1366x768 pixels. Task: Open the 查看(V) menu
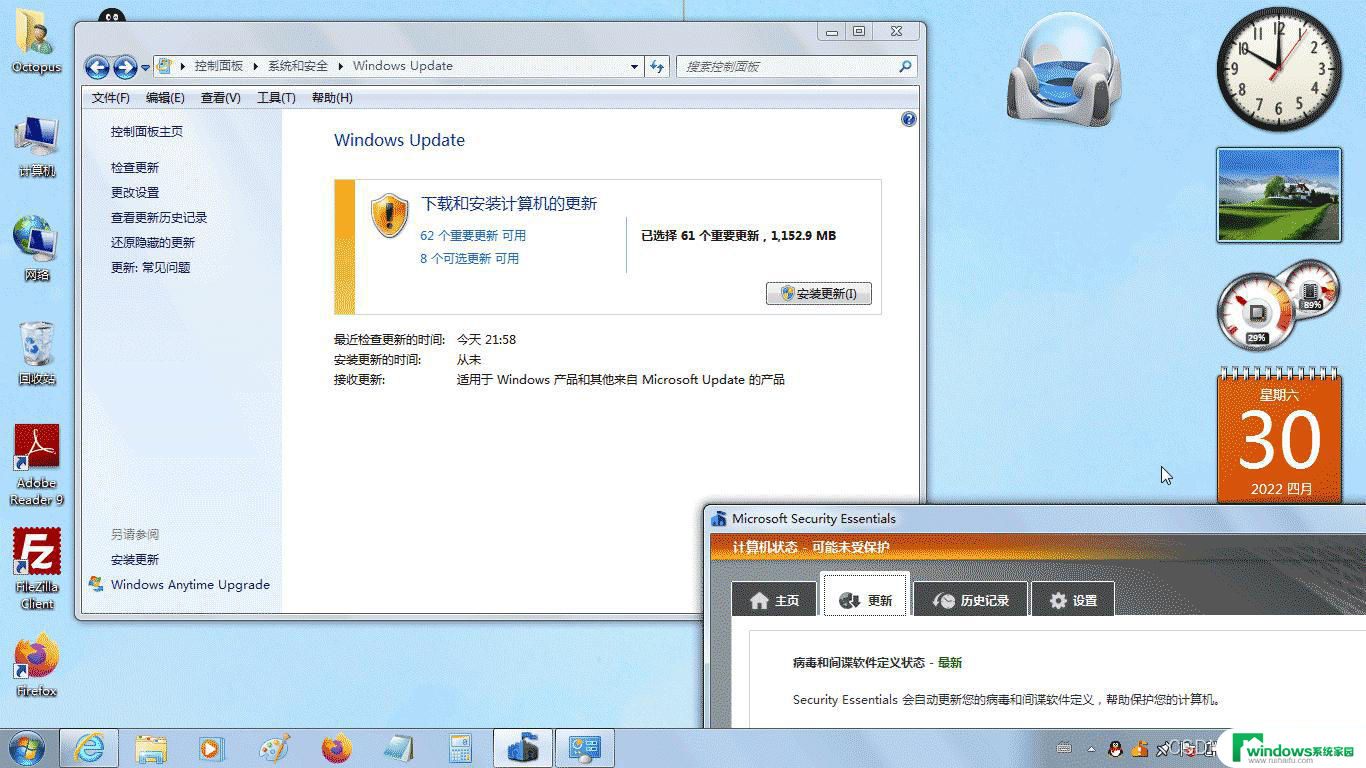pyautogui.click(x=220, y=98)
